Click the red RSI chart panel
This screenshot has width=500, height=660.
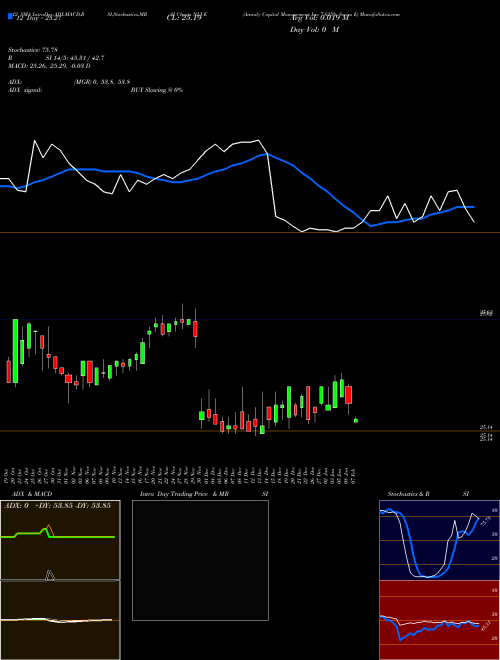coord(439,620)
